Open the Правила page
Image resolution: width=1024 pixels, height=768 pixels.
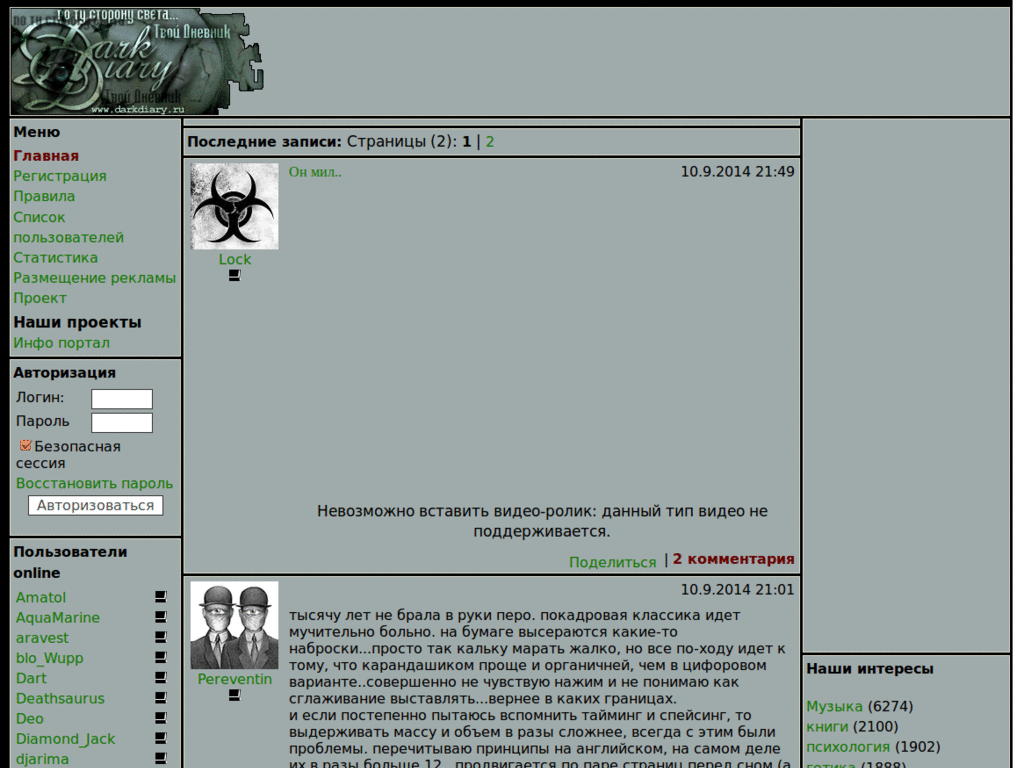(44, 196)
